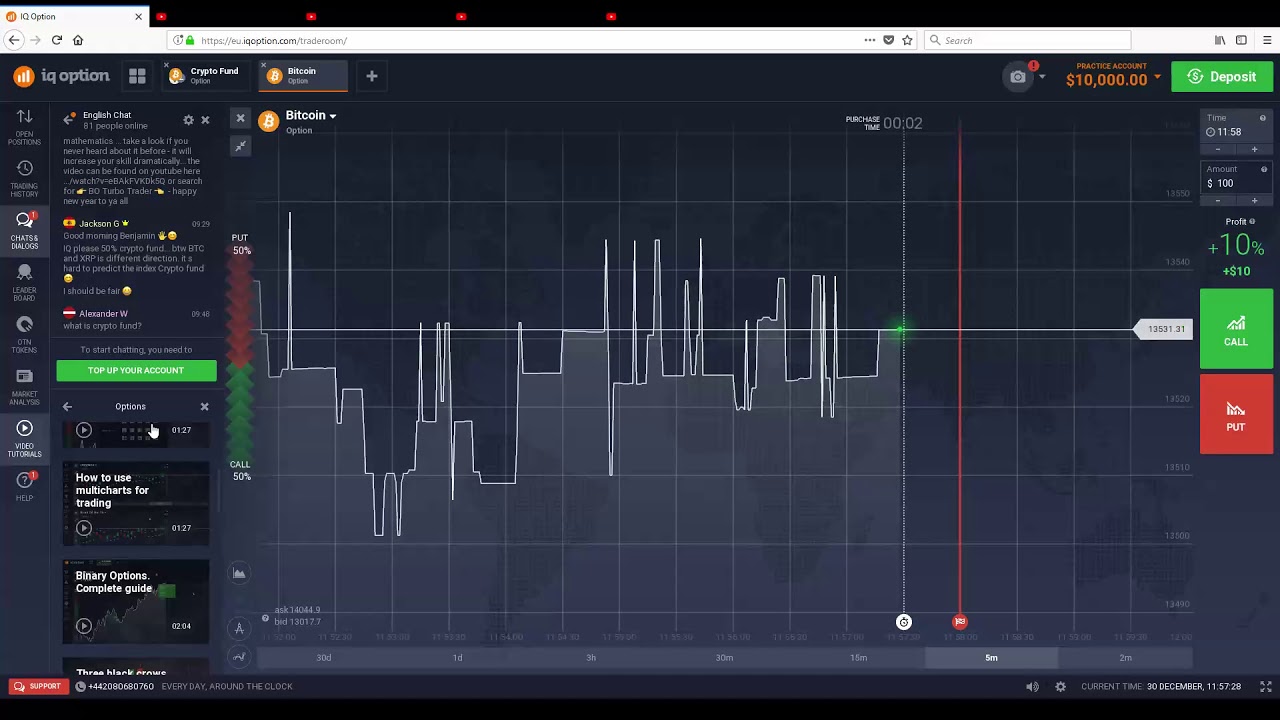Open the Open Positions sidebar panel
This screenshot has height=720, width=1280.
(x=24, y=126)
